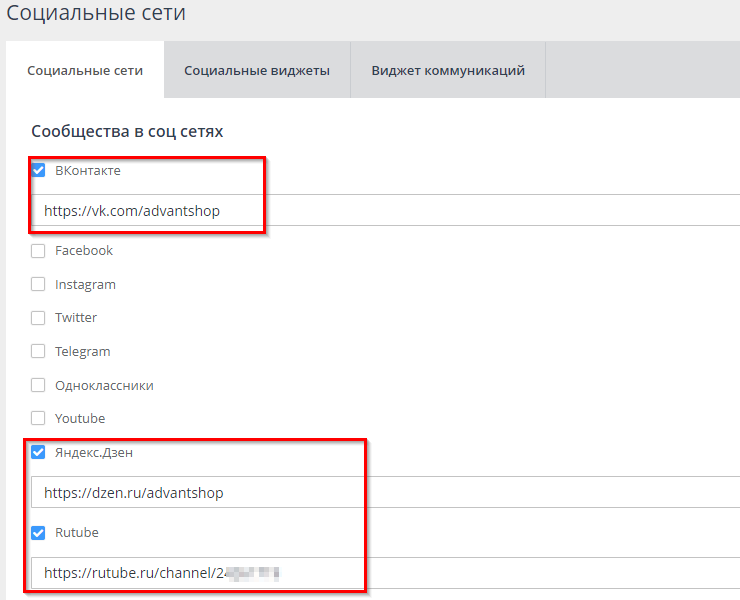Tick the Instagram checkbox
Screen dimensions: 740x600
point(39,284)
